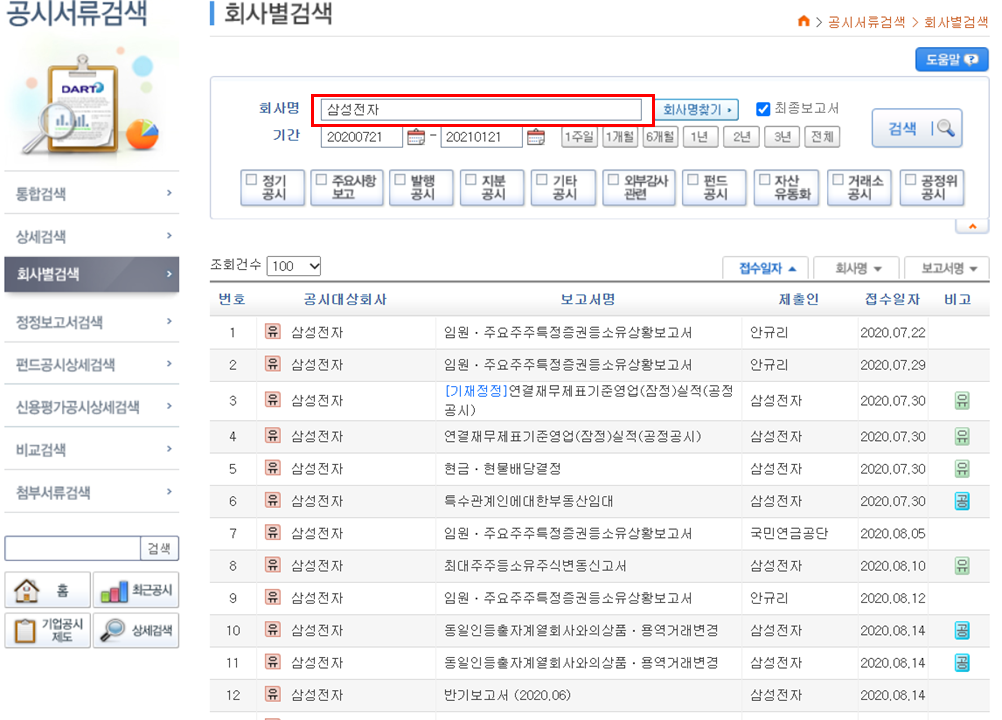Click the 홈 house icon button
The width and height of the screenshot is (1002, 720).
[47, 590]
